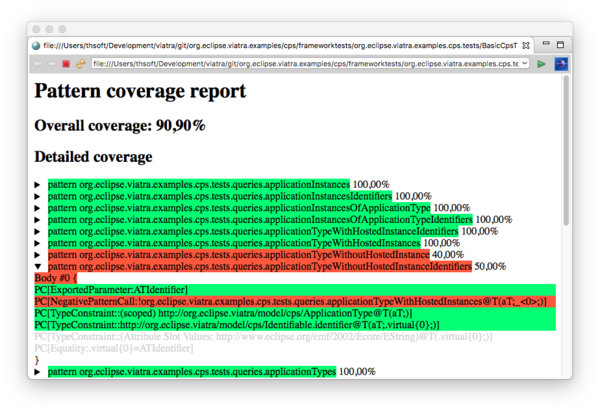Image resolution: width=600 pixels, height=412 pixels.
Task: Click the green go/play arrow icon
Action: 541,64
